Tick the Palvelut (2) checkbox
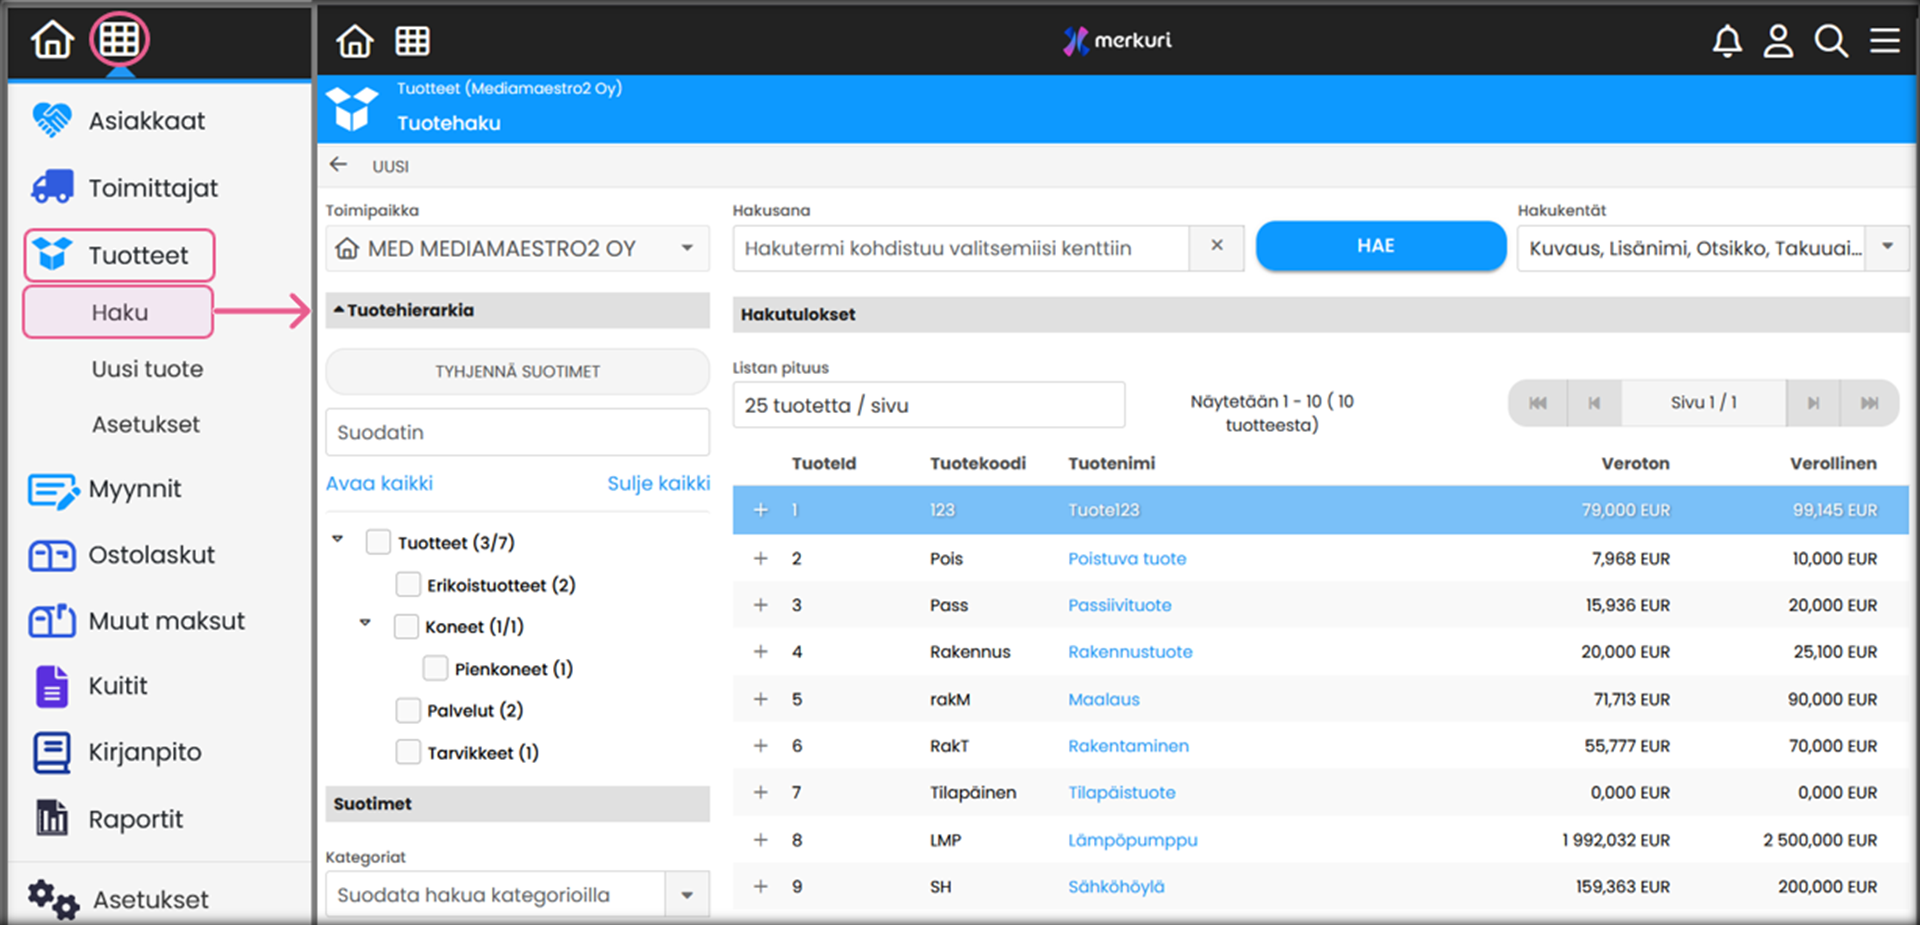The width and height of the screenshot is (1920, 925). [x=408, y=710]
